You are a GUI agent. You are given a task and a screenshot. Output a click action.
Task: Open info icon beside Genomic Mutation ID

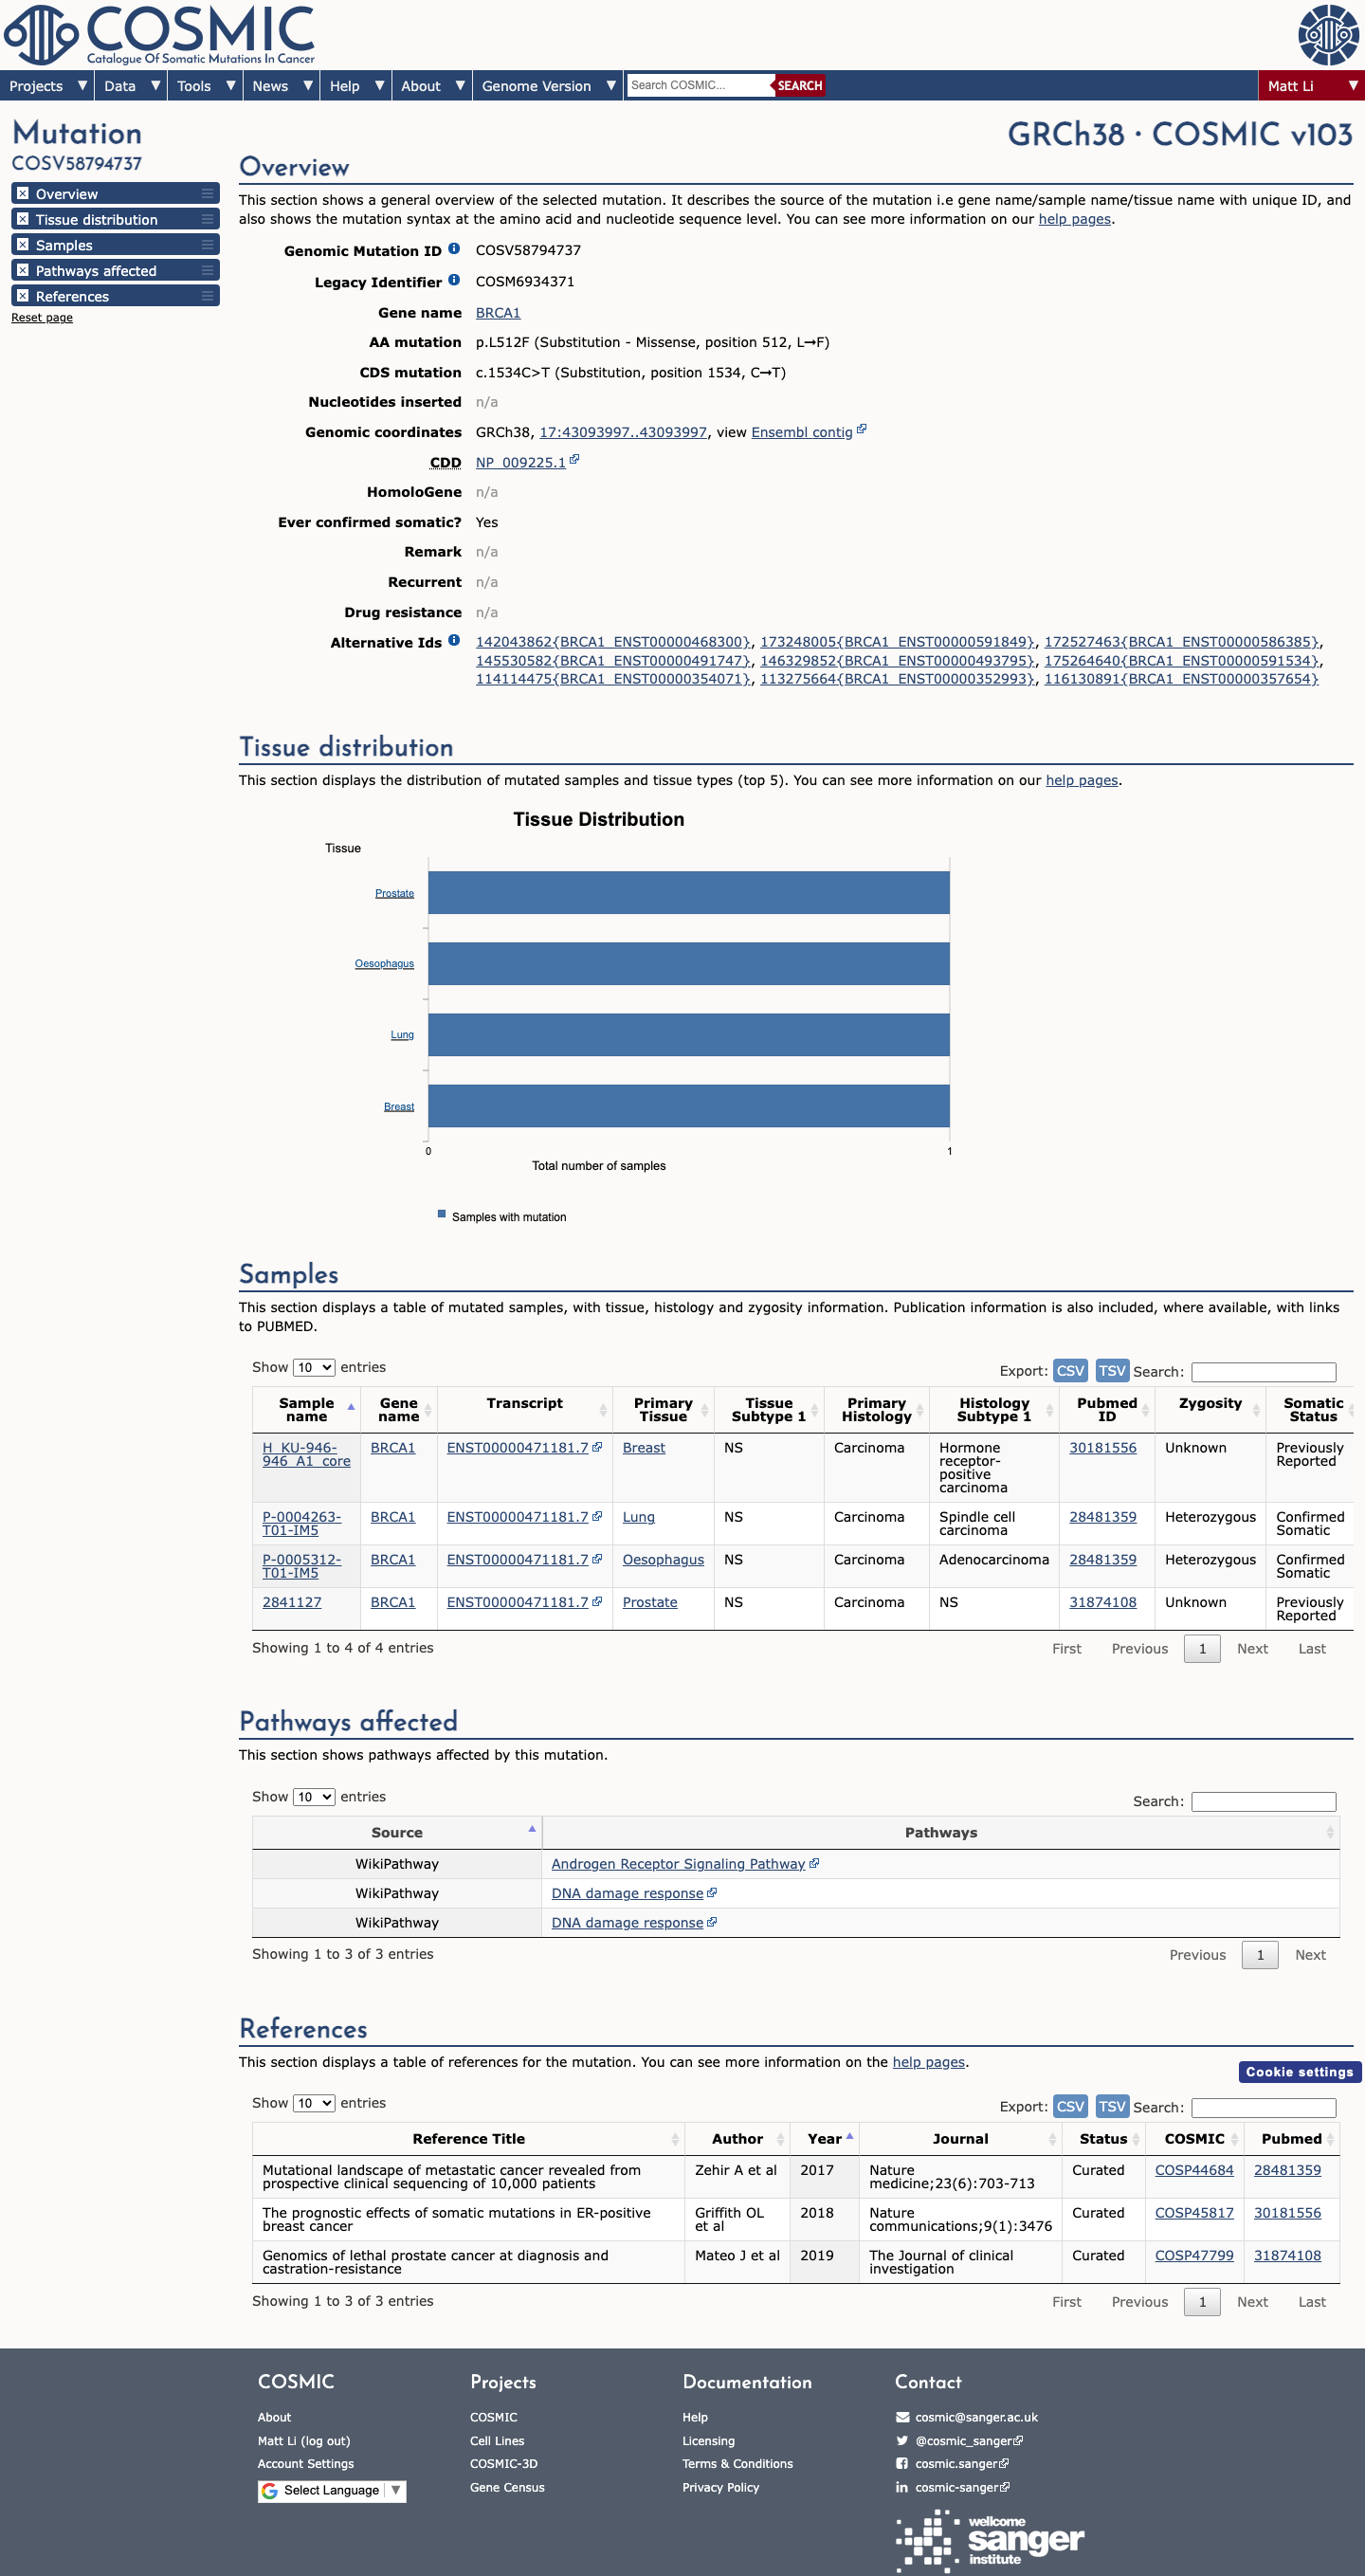click(x=454, y=249)
